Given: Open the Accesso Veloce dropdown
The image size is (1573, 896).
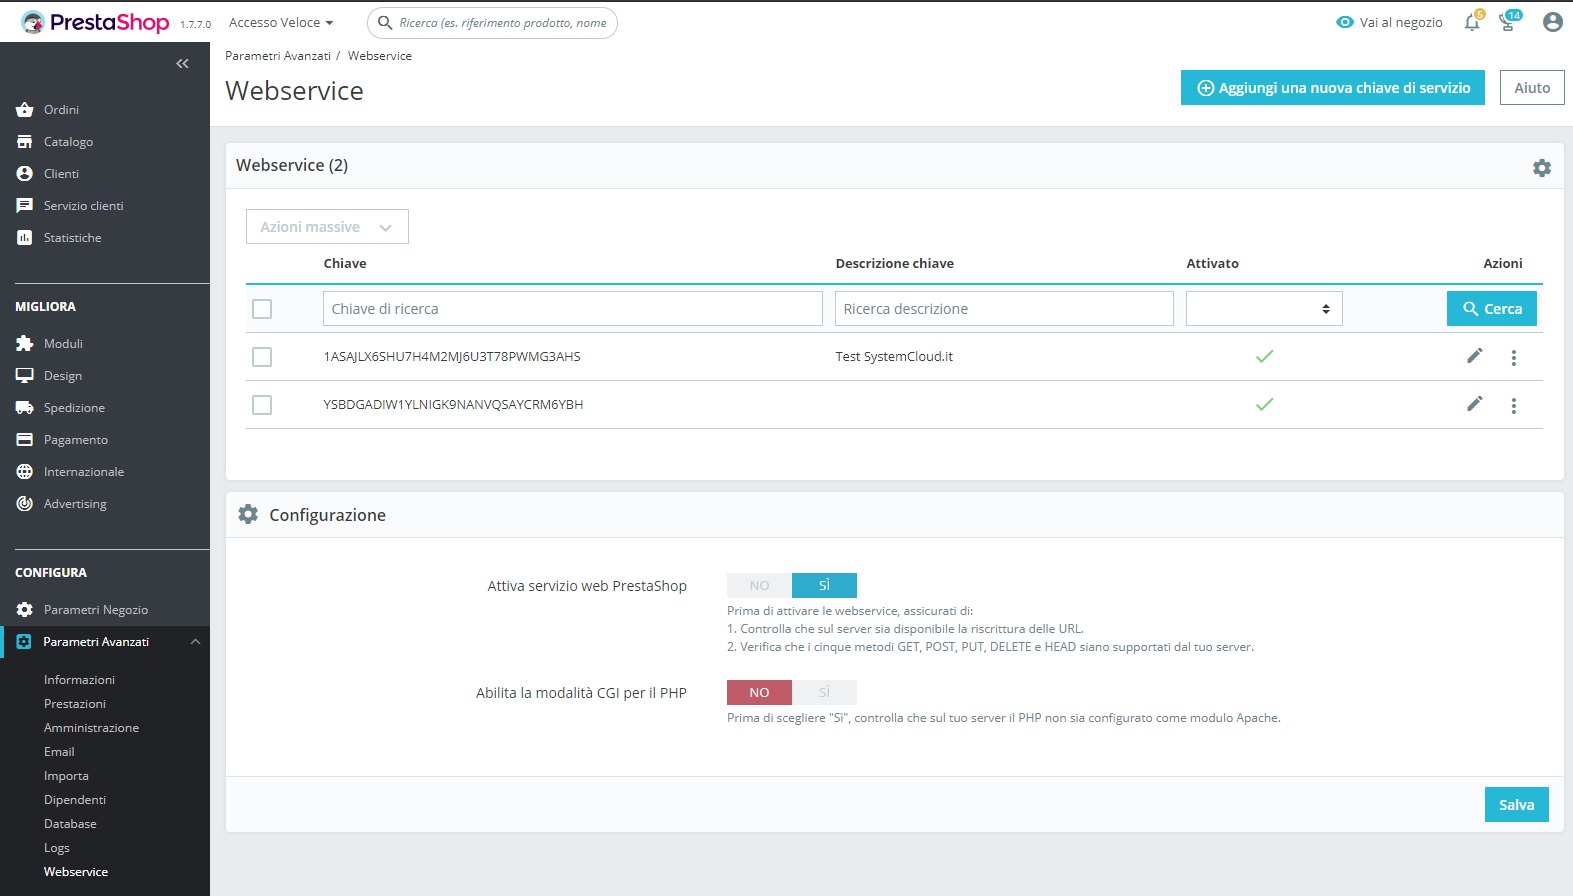Looking at the screenshot, I should tap(281, 22).
